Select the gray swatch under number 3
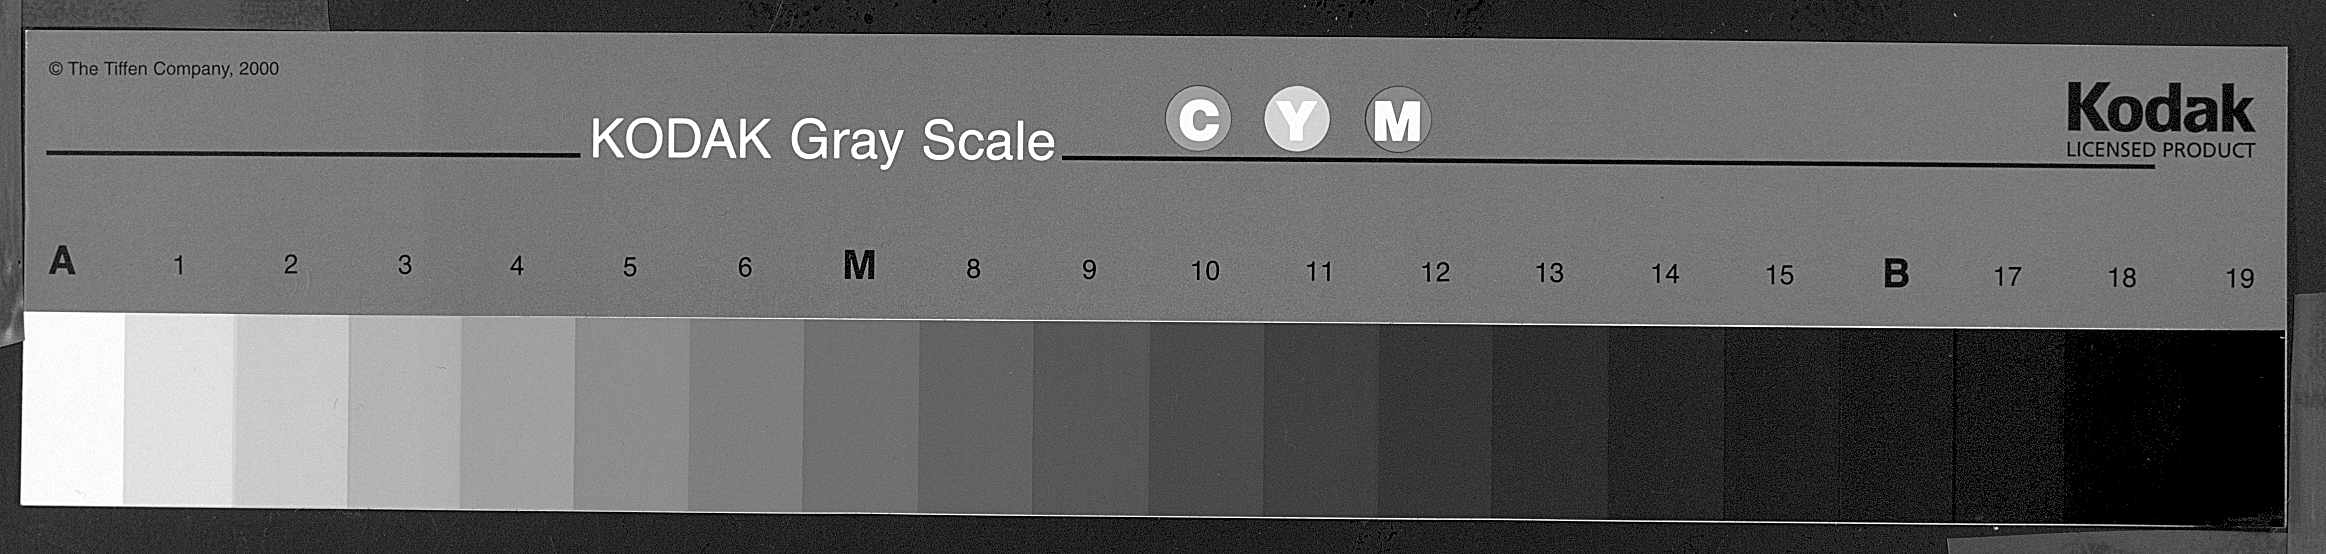The height and width of the screenshot is (554, 2326). (x=404, y=413)
